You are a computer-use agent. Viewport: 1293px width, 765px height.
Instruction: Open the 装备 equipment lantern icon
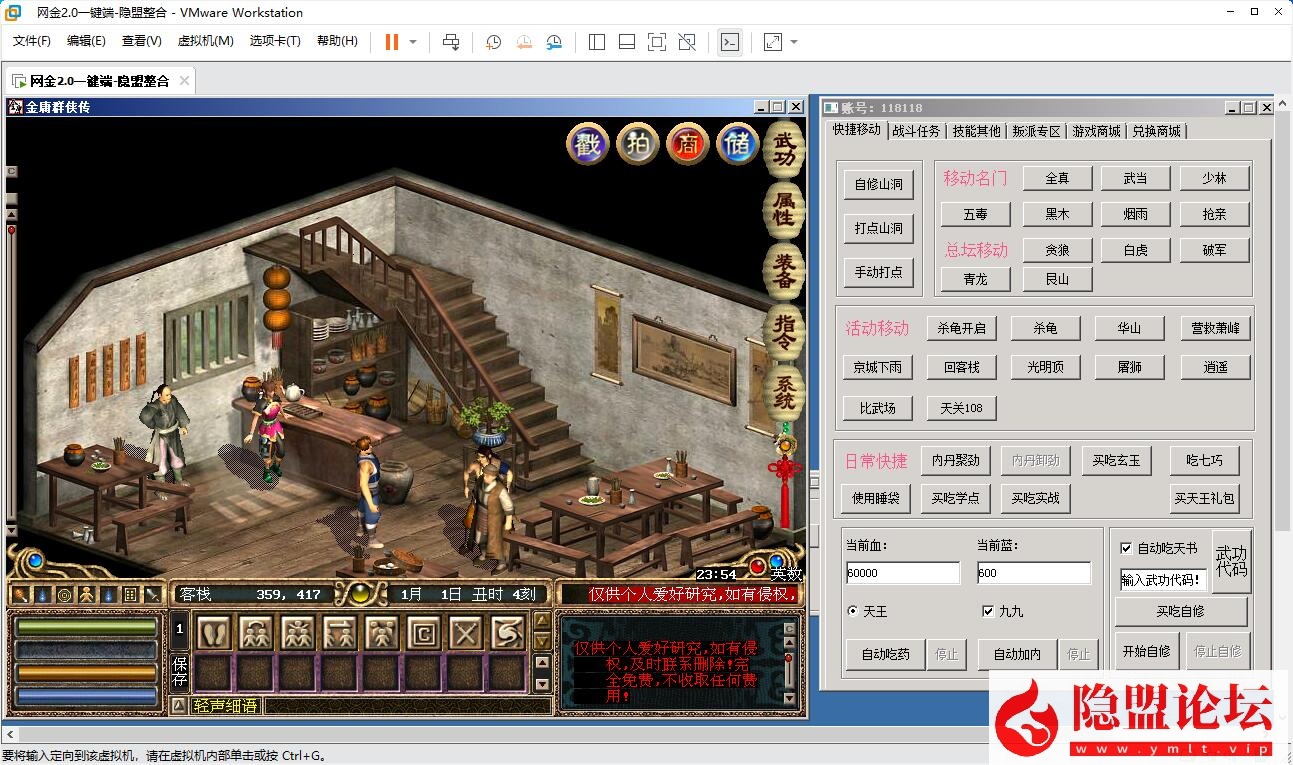[x=785, y=270]
